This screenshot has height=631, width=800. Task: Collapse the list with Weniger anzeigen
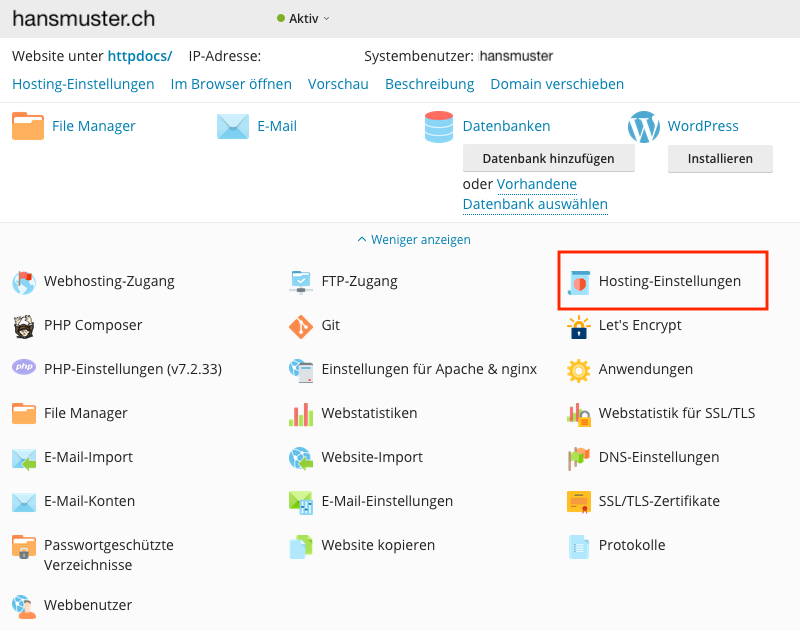click(x=414, y=240)
